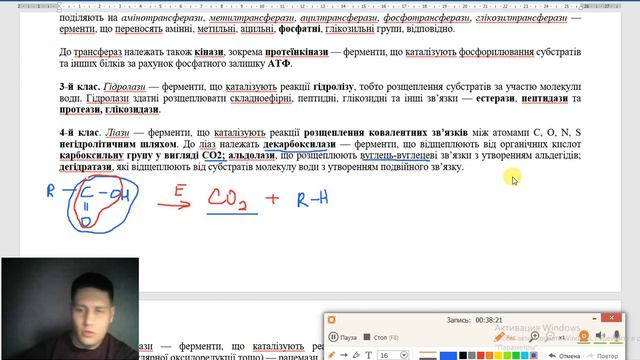
Task: Click the word протеїнкінази
Action: tap(297, 52)
